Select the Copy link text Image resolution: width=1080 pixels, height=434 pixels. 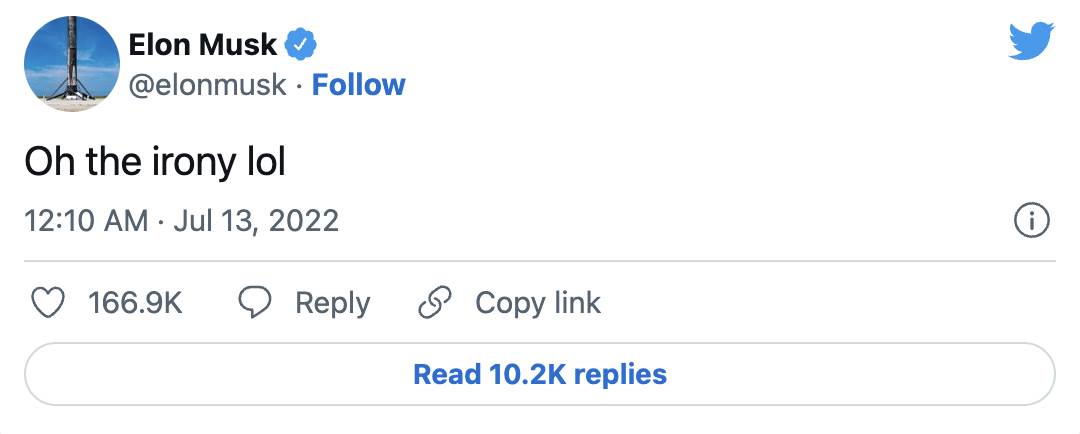click(x=538, y=303)
